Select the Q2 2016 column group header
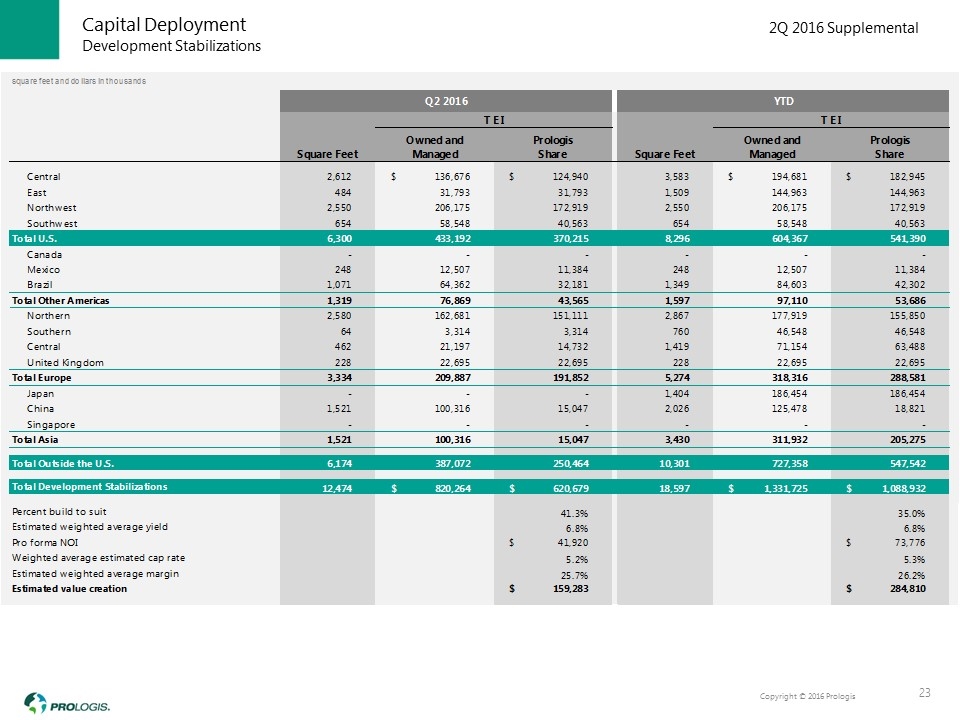 (x=447, y=100)
